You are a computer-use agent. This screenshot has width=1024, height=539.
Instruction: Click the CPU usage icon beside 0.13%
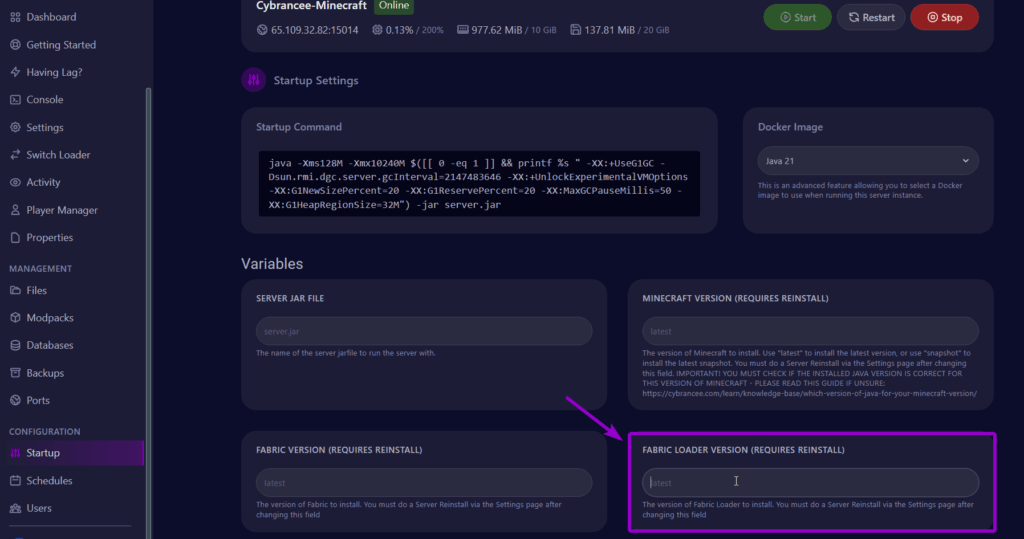click(377, 29)
